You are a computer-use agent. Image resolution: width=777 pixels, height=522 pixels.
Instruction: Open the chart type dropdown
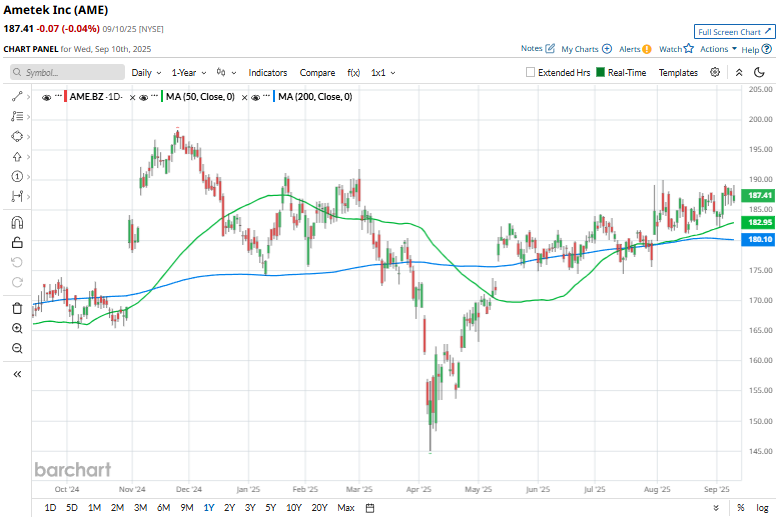(226, 73)
